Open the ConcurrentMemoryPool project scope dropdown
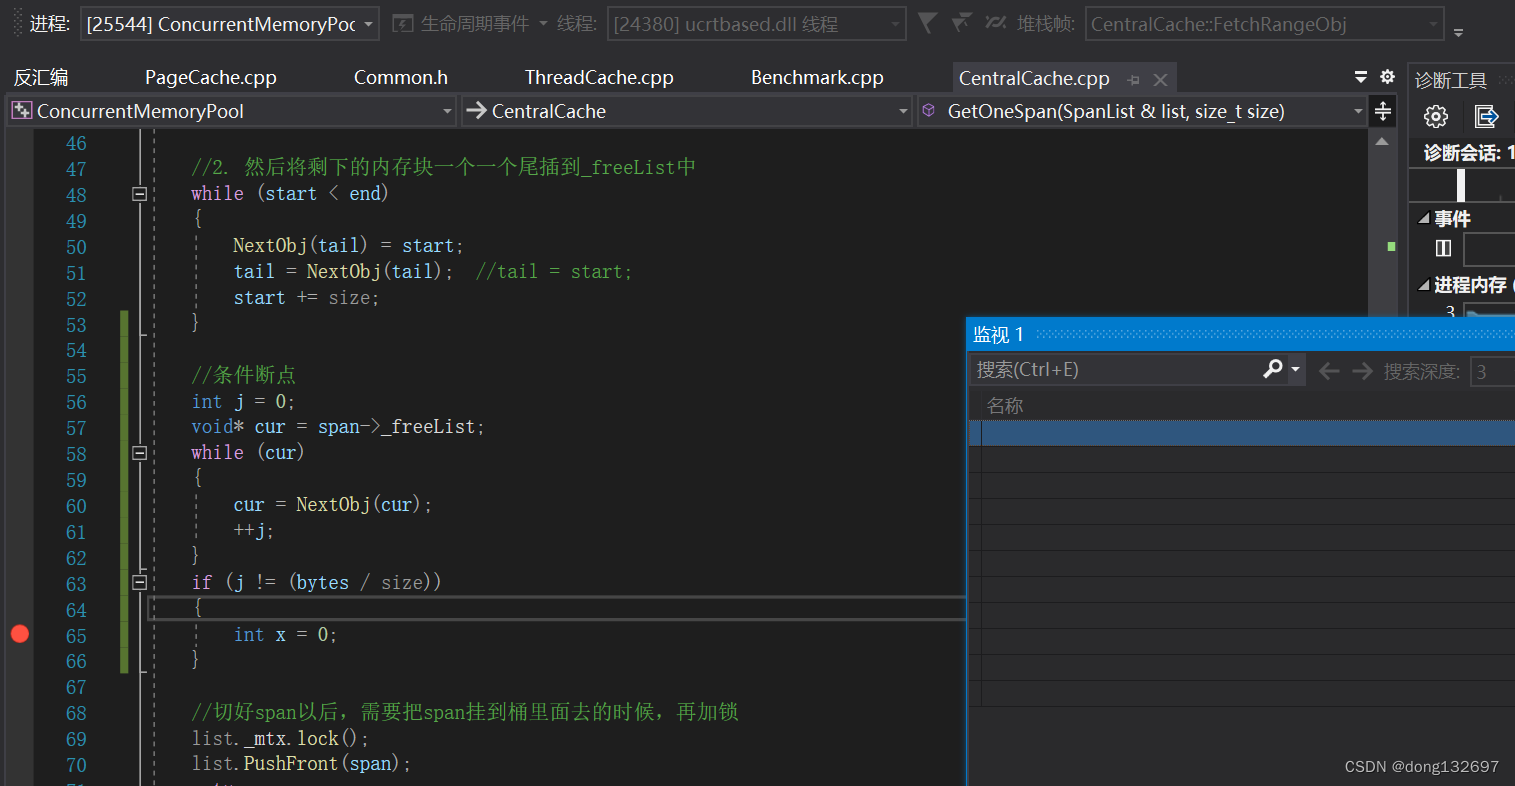Viewport: 1515px width, 786px height. click(232, 111)
